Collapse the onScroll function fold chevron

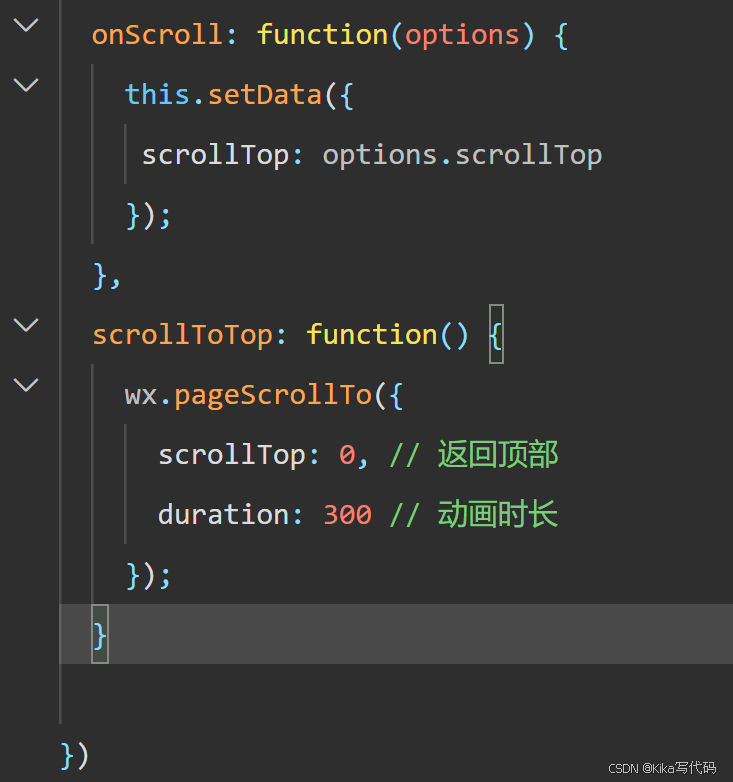26,25
